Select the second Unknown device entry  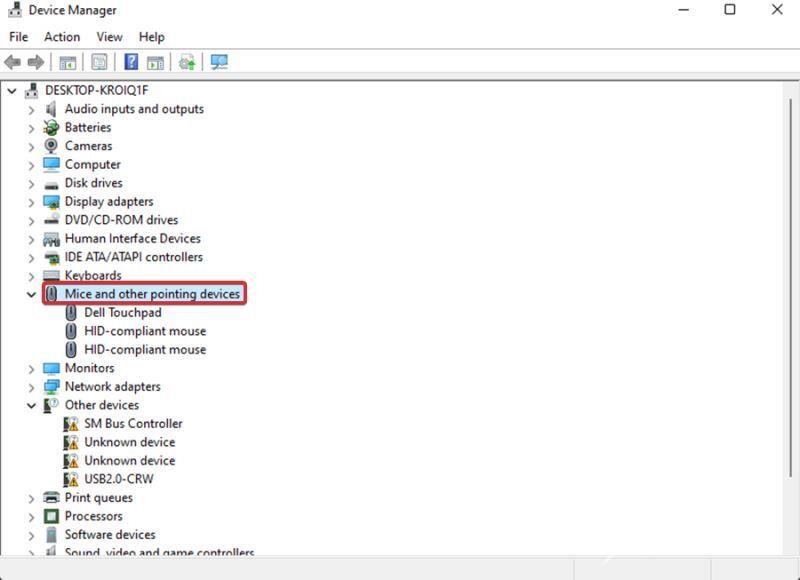(129, 460)
